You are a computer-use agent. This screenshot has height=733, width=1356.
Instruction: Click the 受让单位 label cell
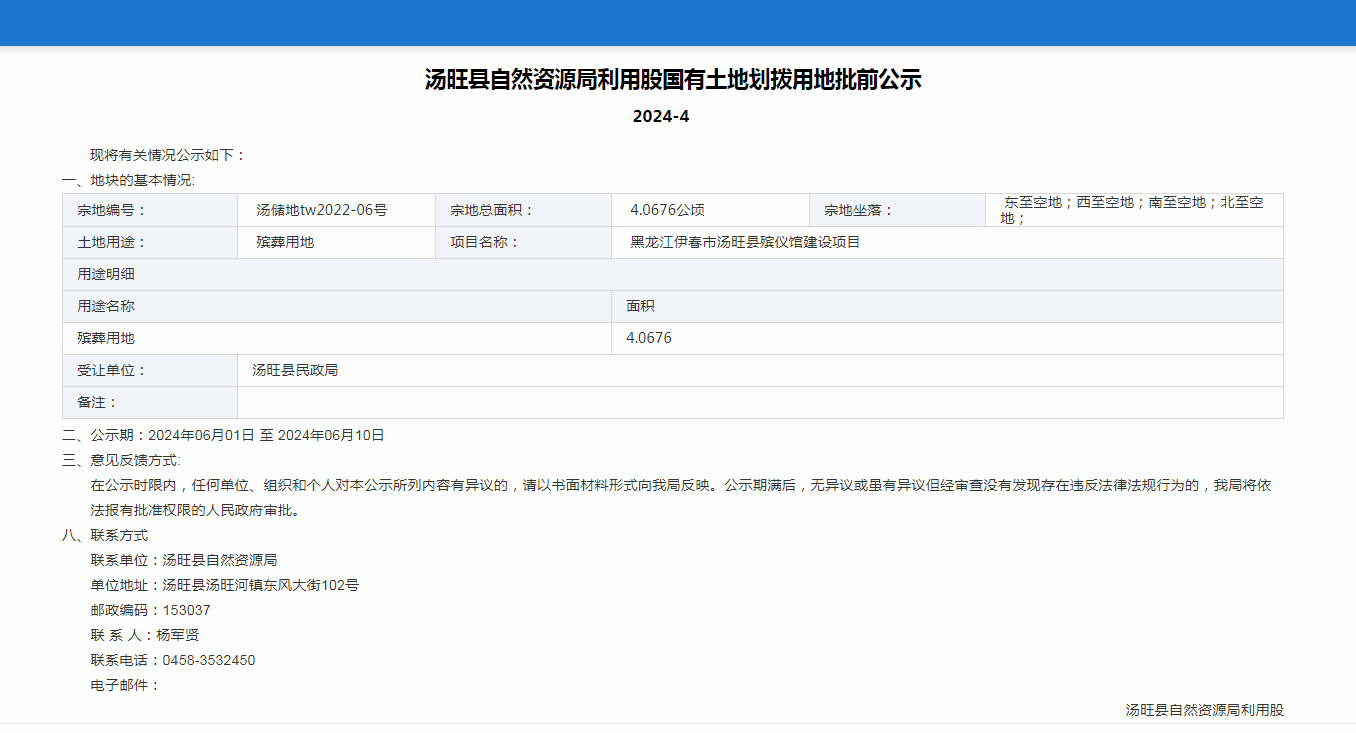pos(150,370)
